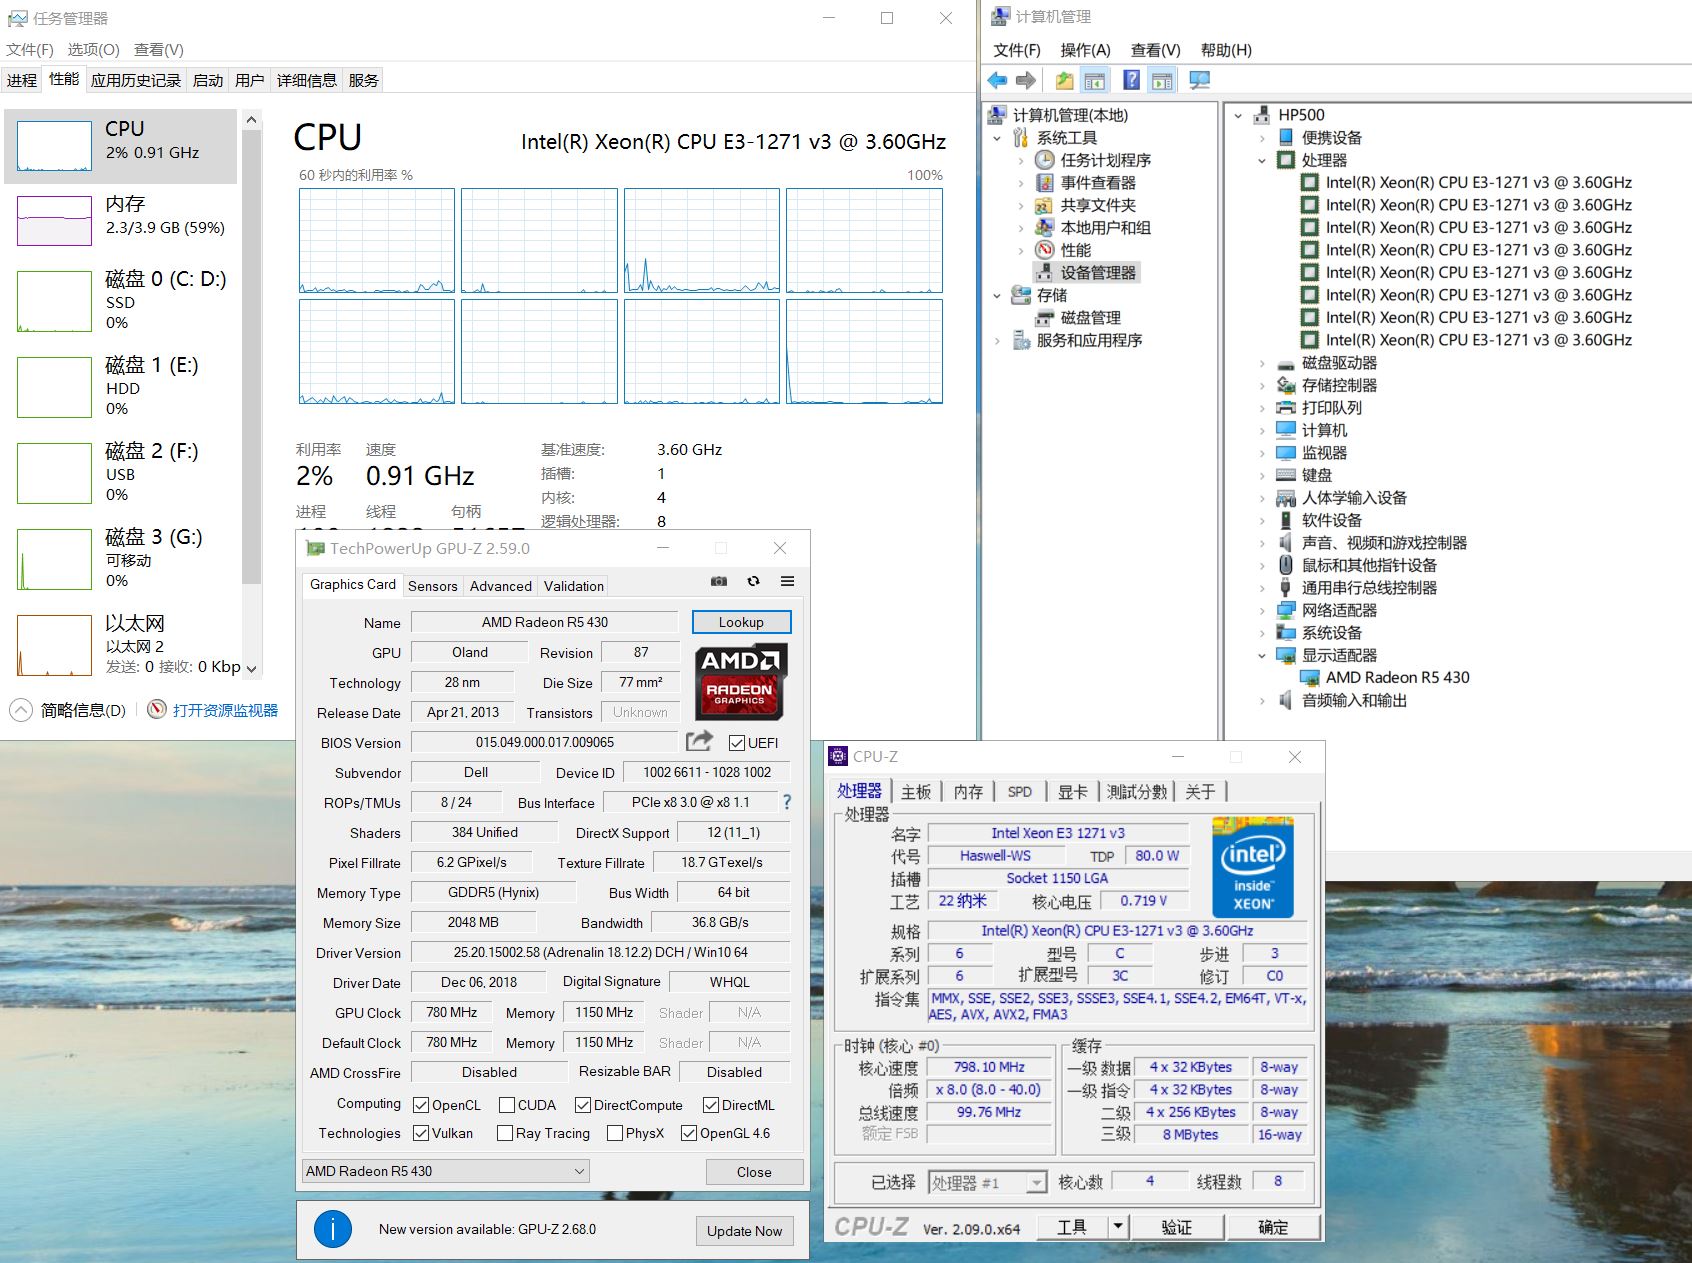This screenshot has width=1692, height=1263.
Task: Click the Update Now button
Action: tap(744, 1231)
